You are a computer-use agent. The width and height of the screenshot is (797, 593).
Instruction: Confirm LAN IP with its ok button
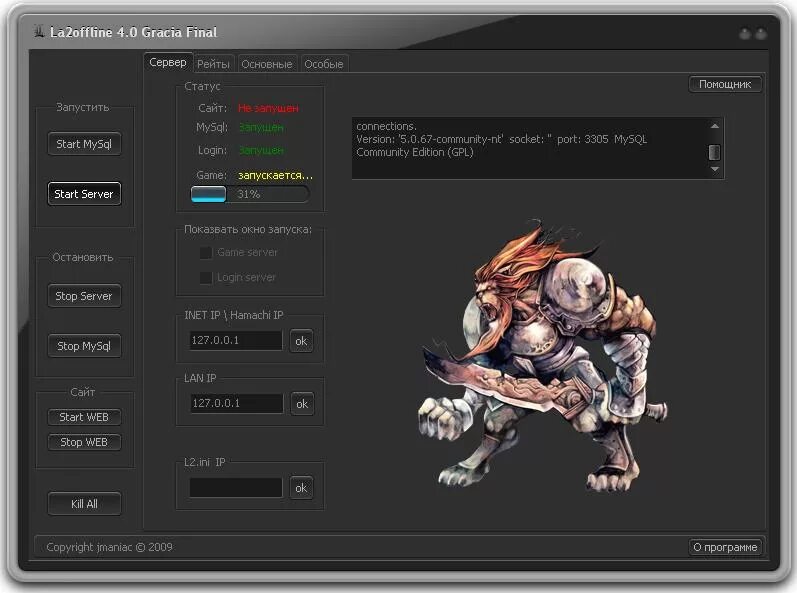[302, 404]
